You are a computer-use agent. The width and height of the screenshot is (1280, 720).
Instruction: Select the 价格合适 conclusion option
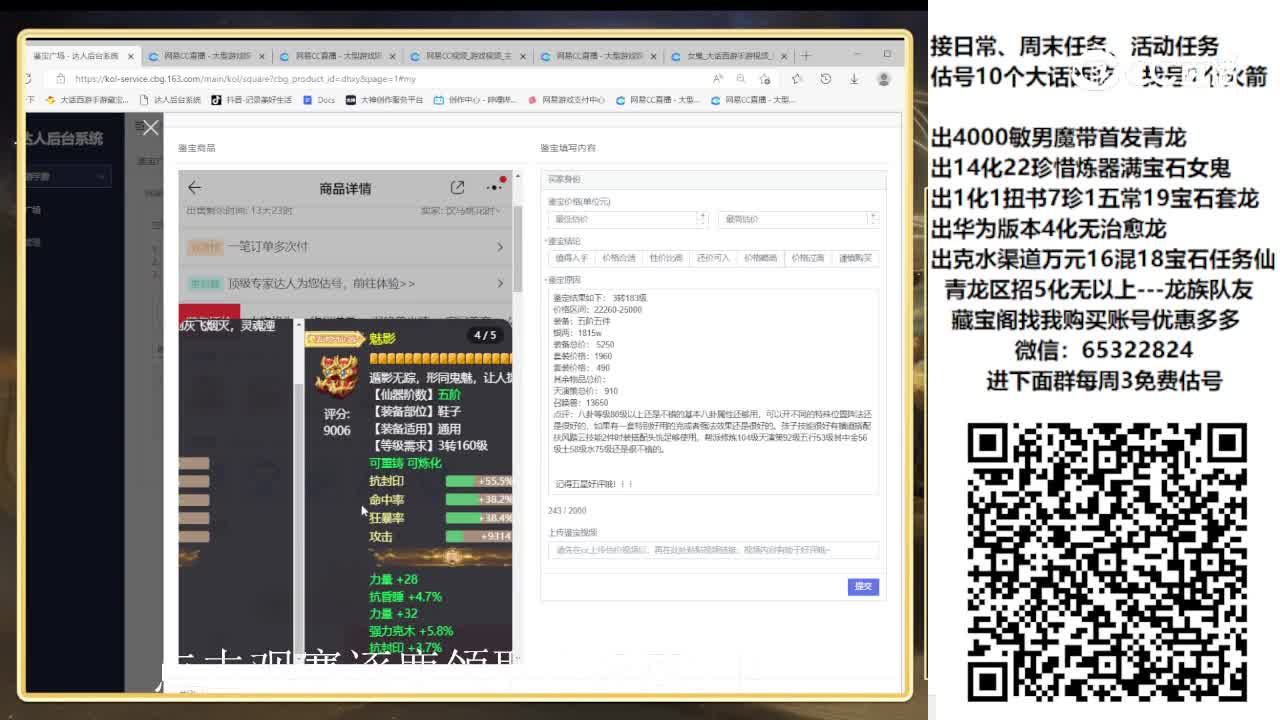click(618, 258)
